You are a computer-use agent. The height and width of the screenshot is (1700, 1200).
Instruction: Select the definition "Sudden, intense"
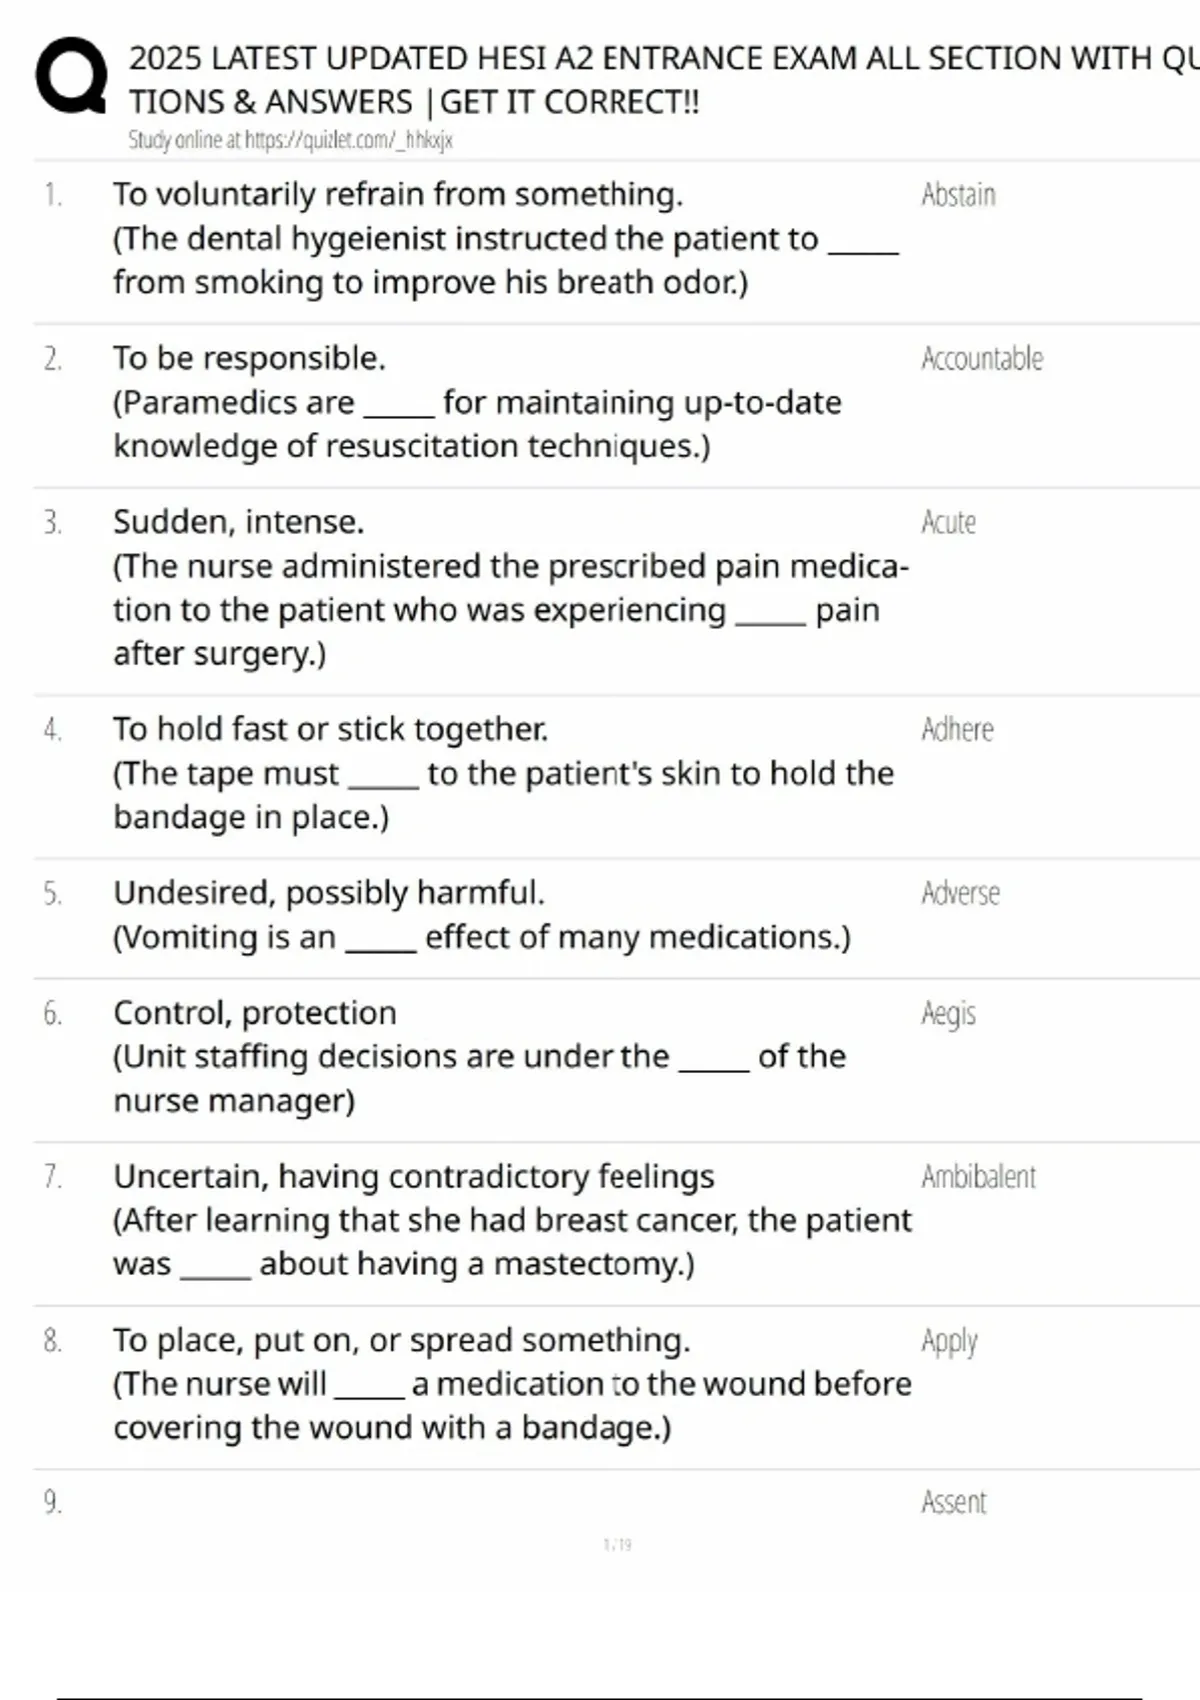coord(238,522)
